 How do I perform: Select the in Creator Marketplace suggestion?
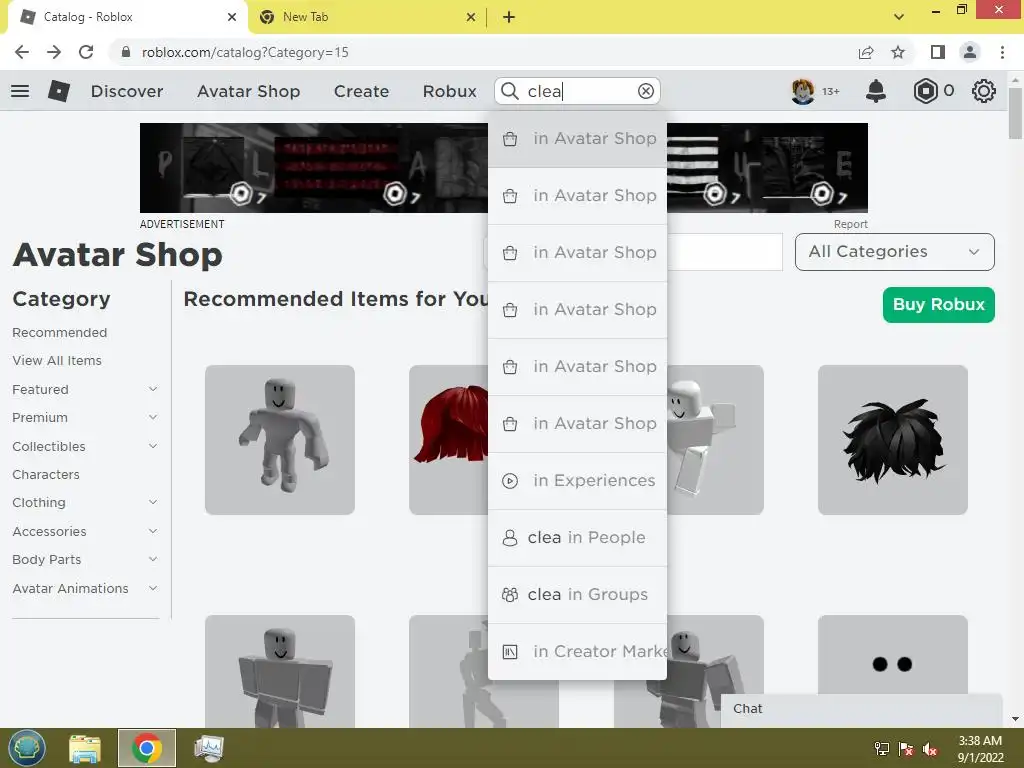(x=577, y=651)
